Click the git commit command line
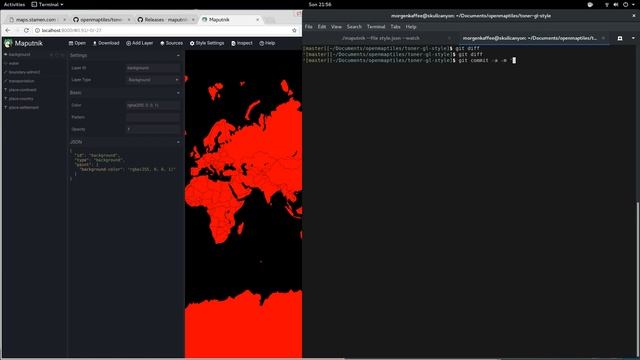 click(410, 60)
